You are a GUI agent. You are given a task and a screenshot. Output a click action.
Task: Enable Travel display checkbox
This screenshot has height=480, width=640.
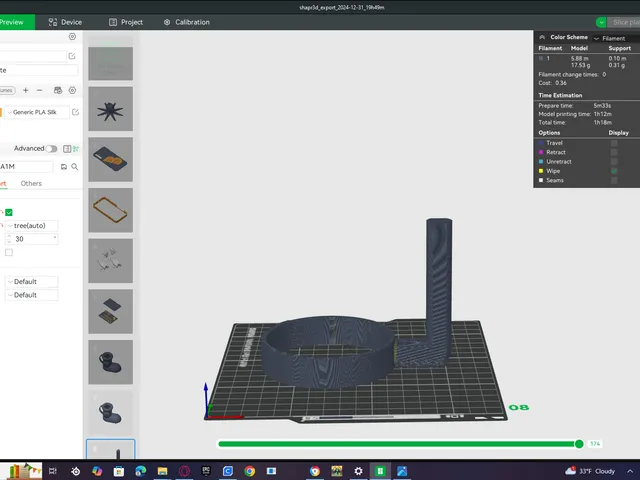point(614,143)
